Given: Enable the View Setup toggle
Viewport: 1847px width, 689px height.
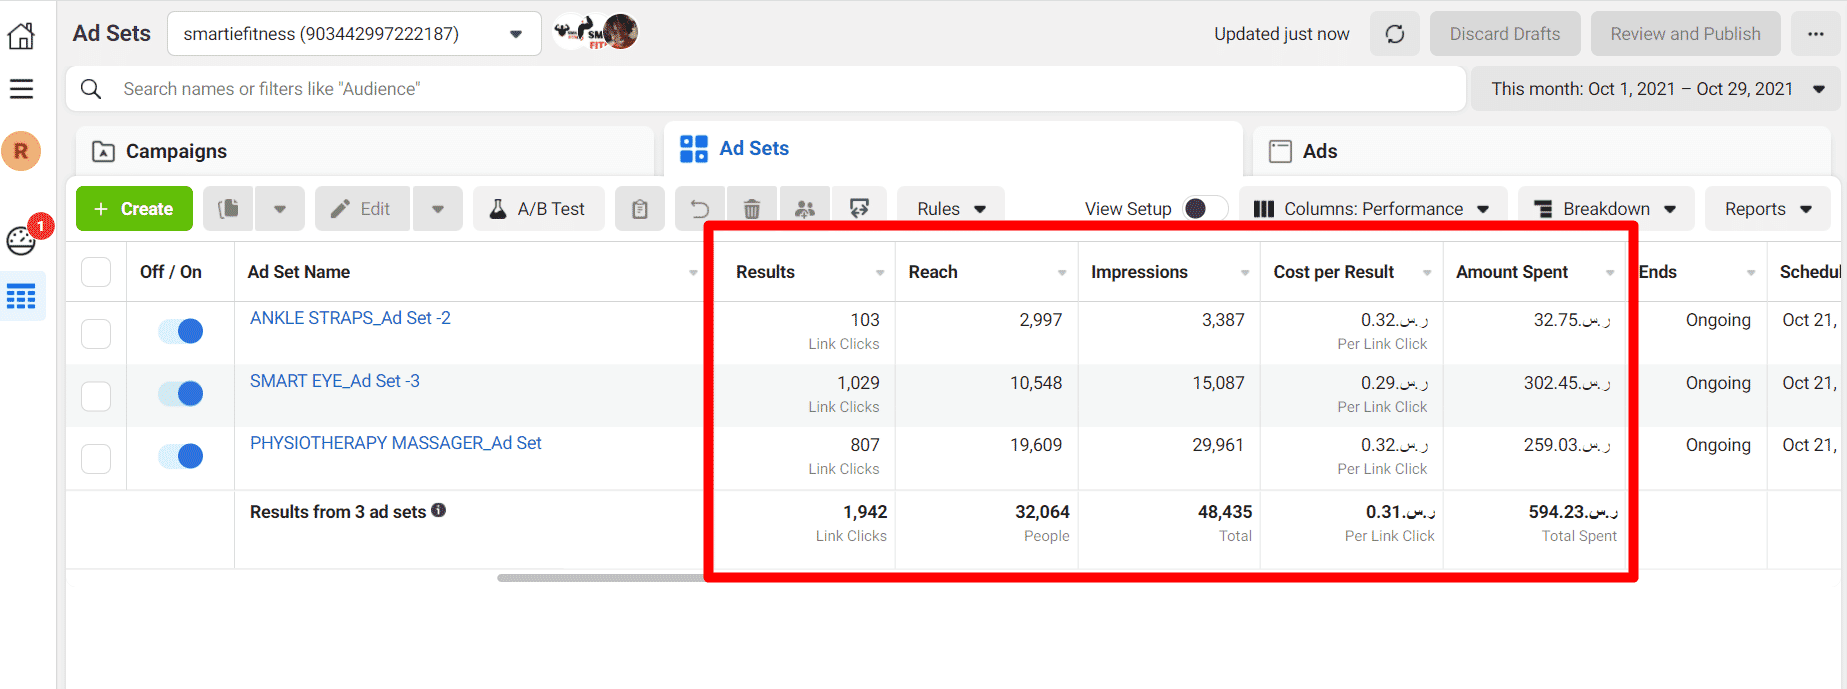Looking at the screenshot, I should 1203,208.
